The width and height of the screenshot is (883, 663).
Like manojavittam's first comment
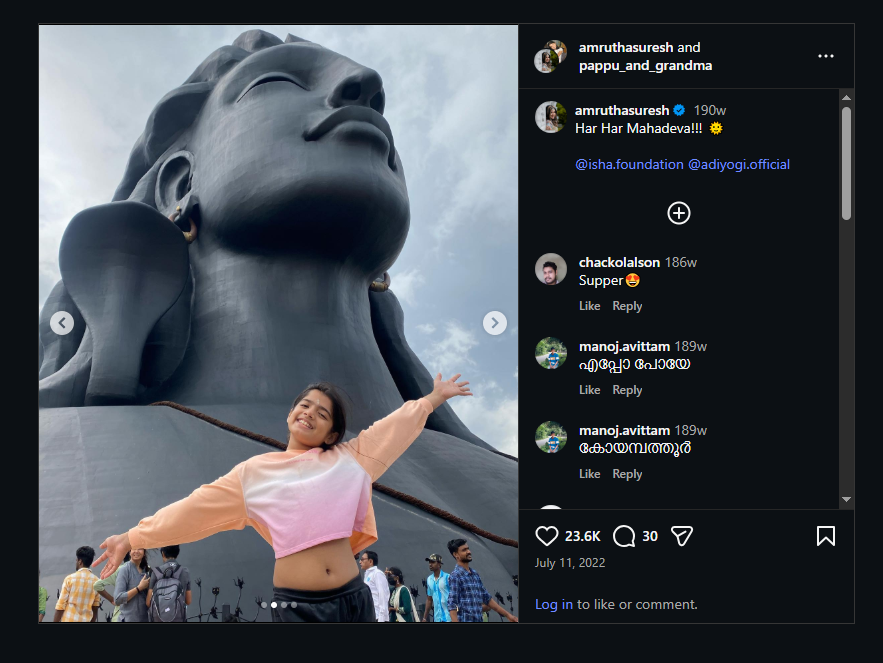coord(590,390)
